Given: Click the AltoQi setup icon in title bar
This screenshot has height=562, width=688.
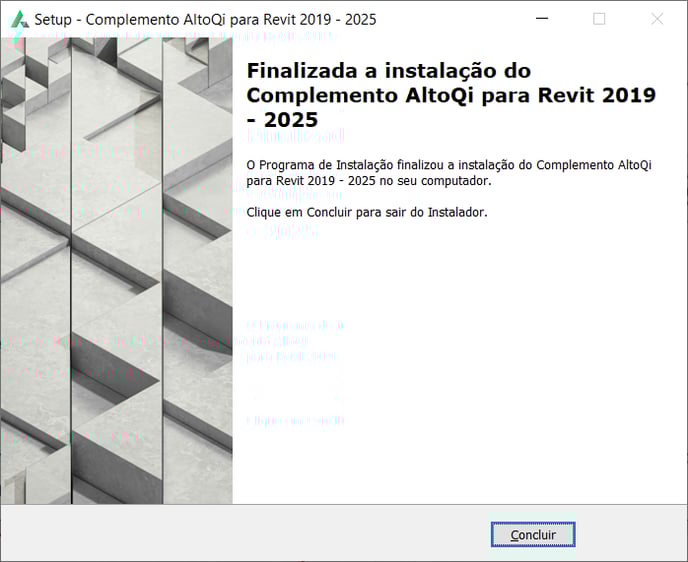Looking at the screenshot, I should pos(19,19).
